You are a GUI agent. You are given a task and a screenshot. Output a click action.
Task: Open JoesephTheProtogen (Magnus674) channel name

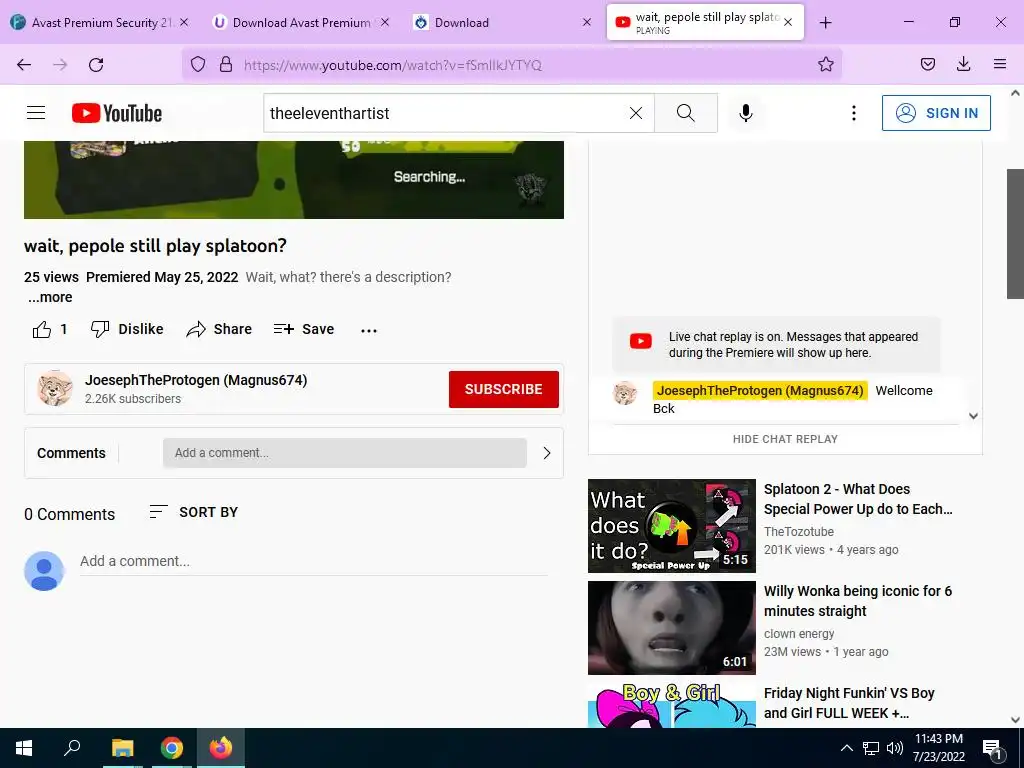click(x=196, y=380)
